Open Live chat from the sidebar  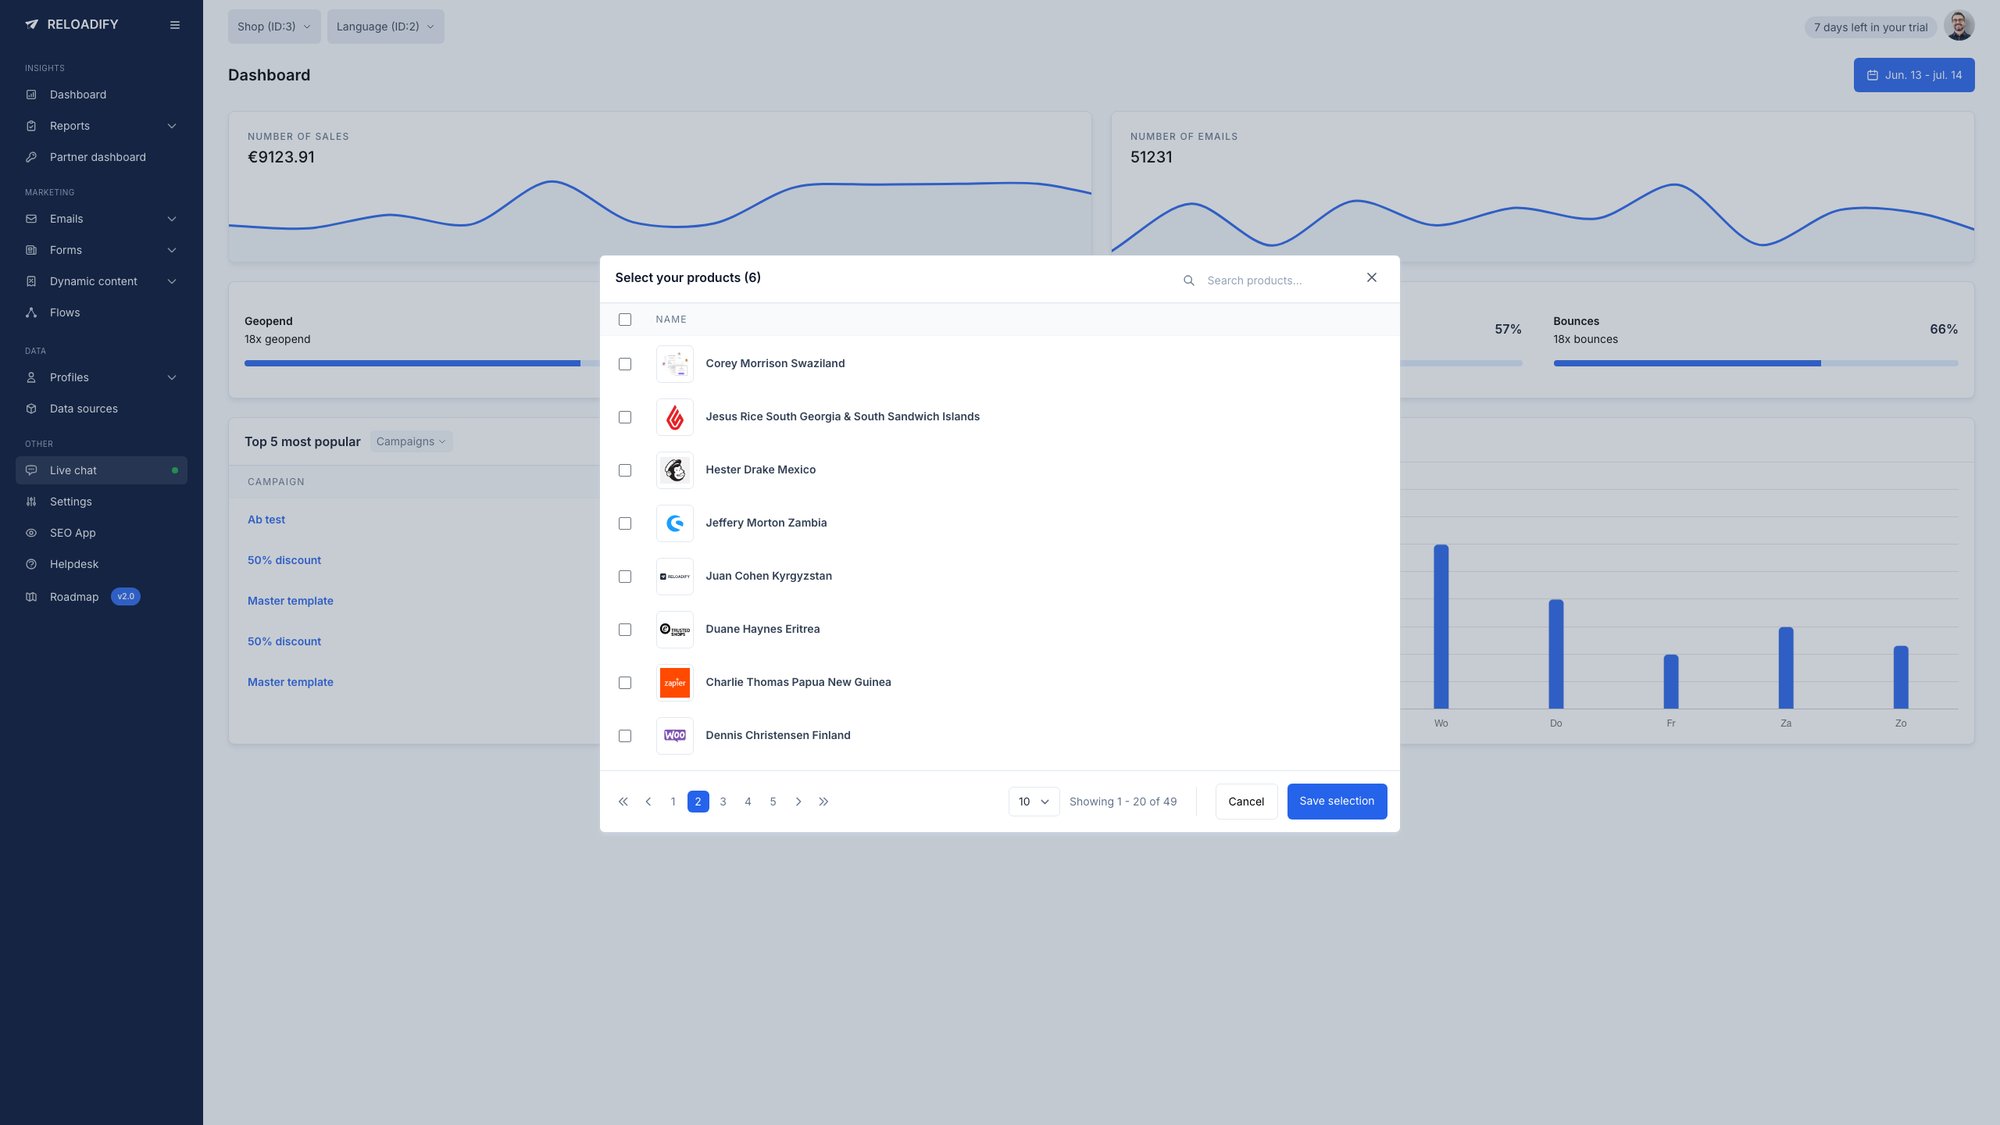[x=72, y=470]
